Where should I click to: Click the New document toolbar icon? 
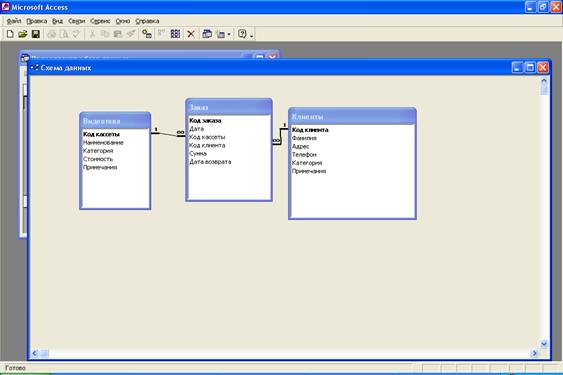[10, 34]
